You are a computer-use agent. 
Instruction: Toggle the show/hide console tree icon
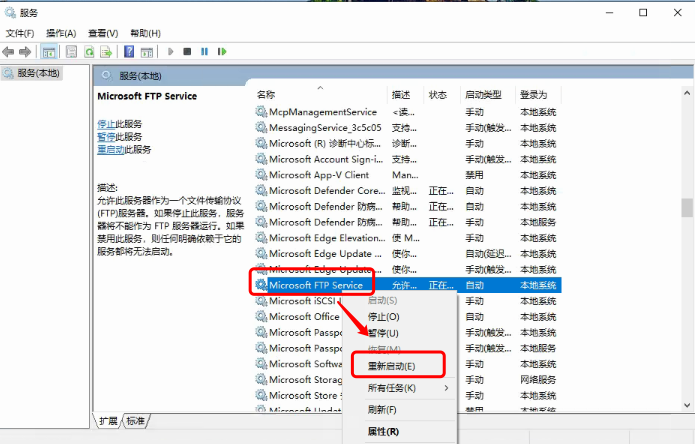pos(49,51)
